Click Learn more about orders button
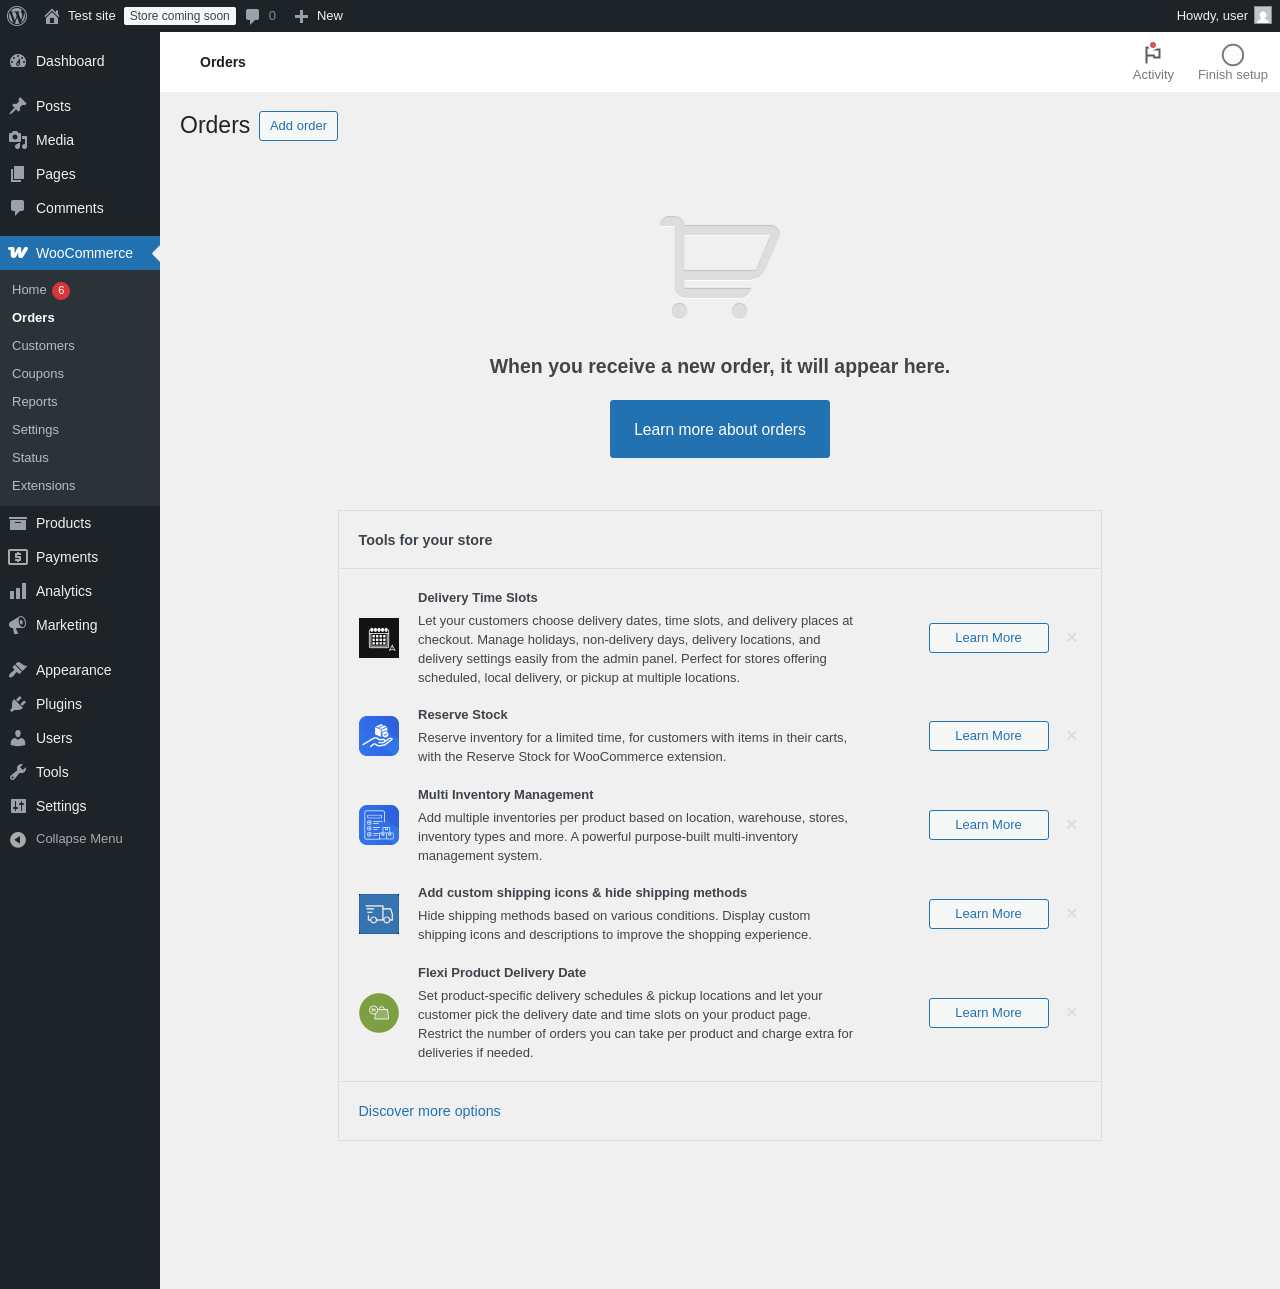Image resolution: width=1280 pixels, height=1289 pixels. pos(720,429)
